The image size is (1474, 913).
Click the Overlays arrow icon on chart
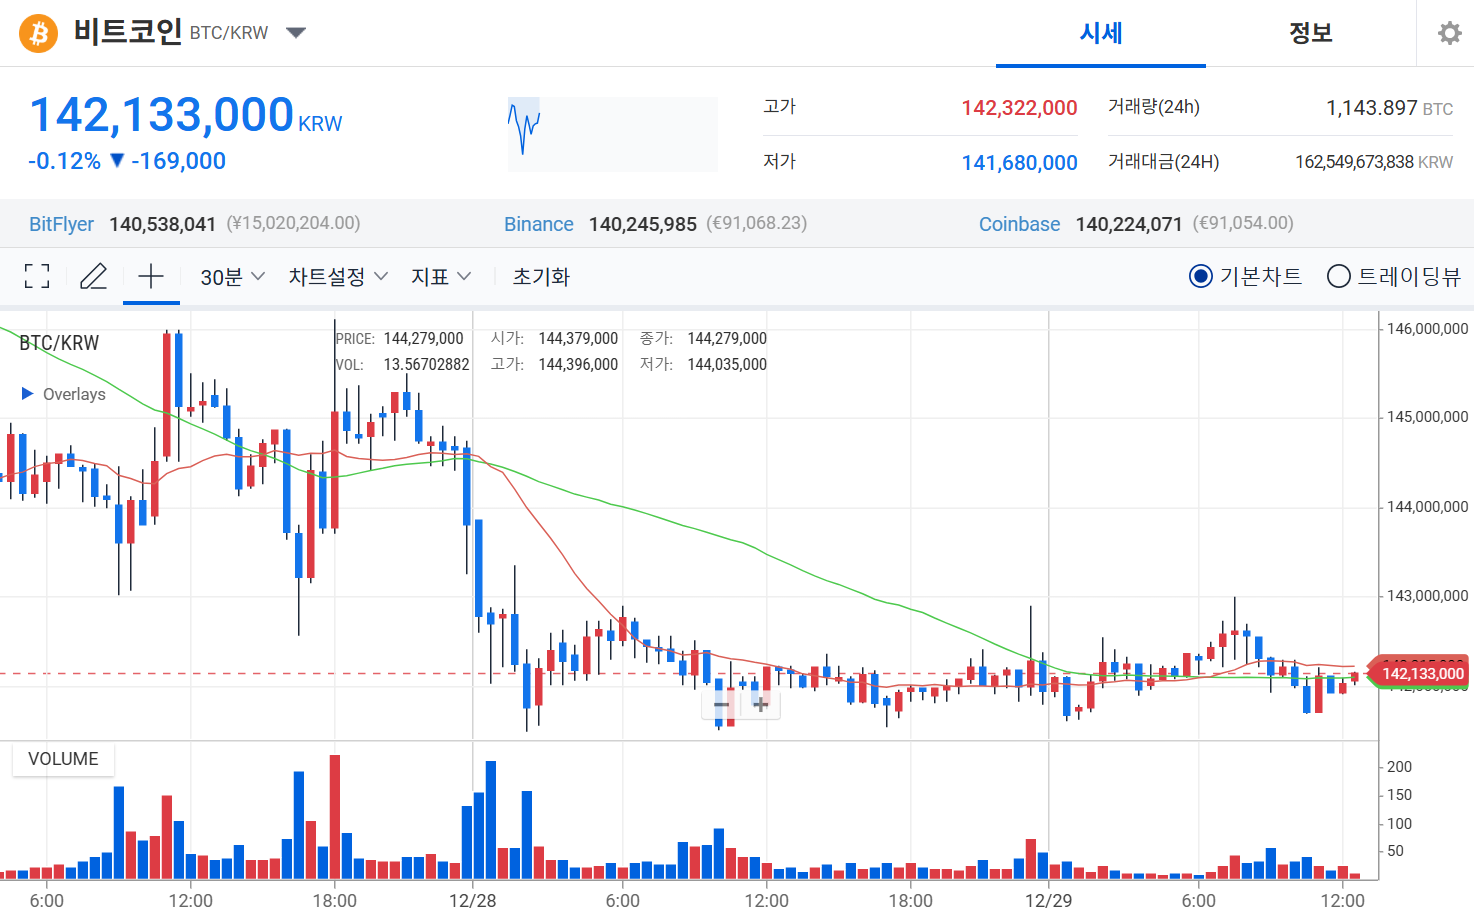coord(27,393)
